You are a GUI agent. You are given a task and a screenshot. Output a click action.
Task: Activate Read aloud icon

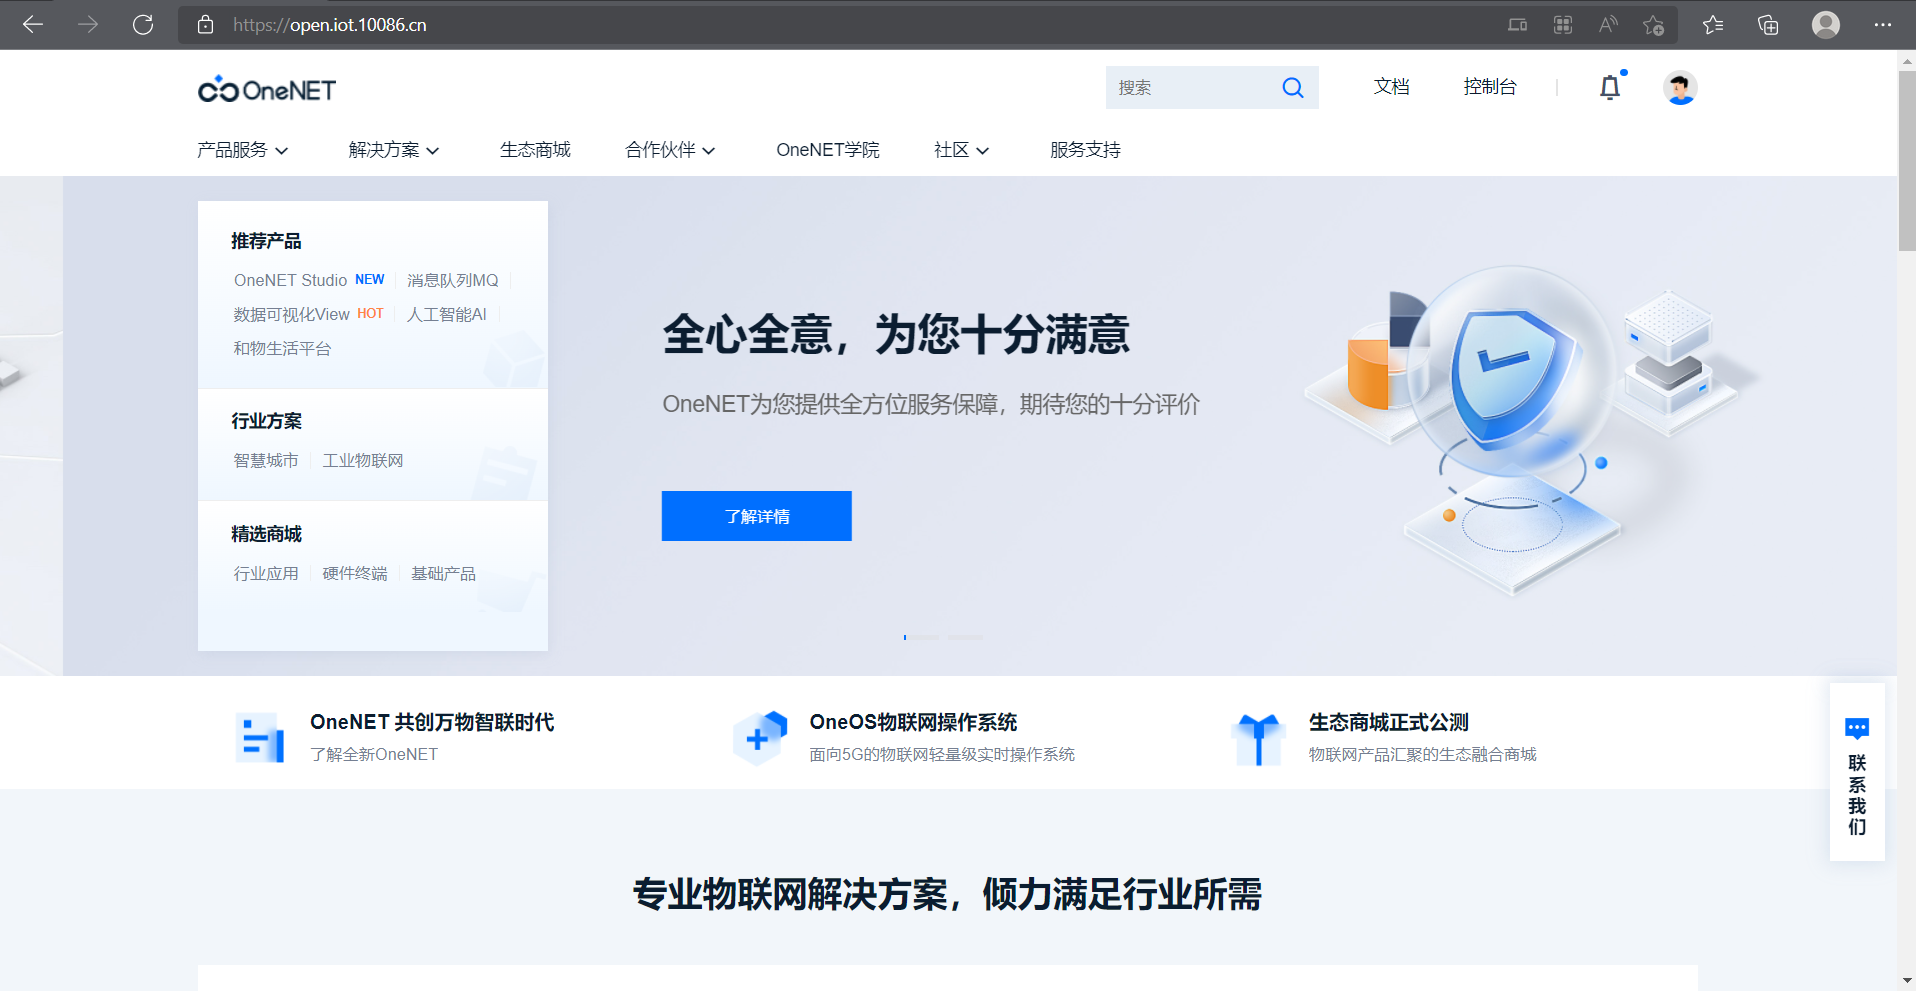[1608, 25]
